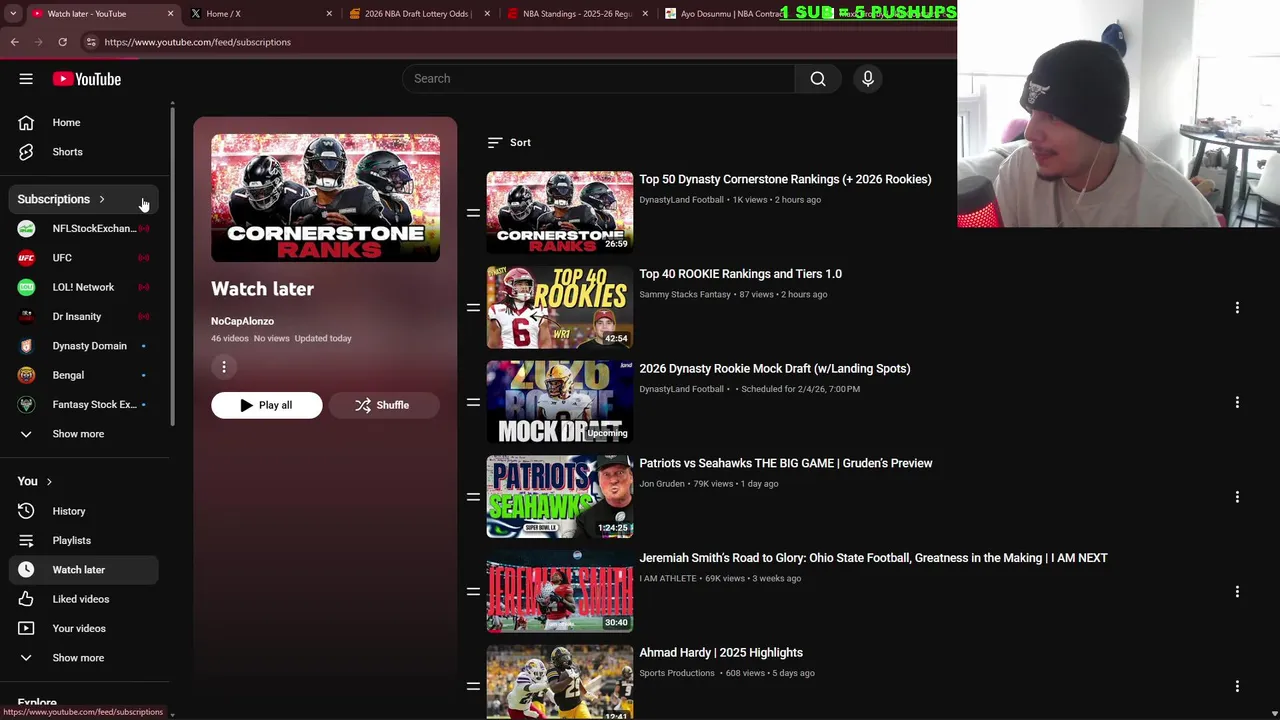The height and width of the screenshot is (720, 1280).
Task: Expand the You section header
Action: (35, 482)
